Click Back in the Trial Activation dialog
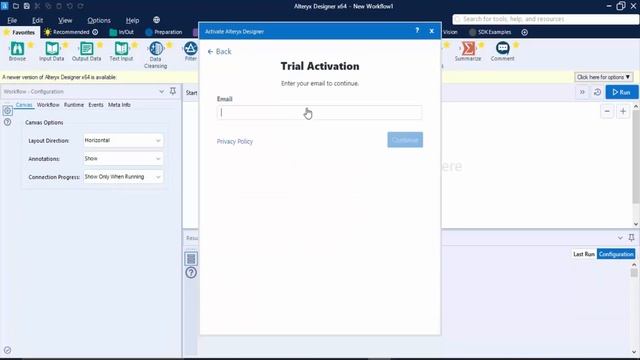The height and width of the screenshot is (360, 640). 220,51
